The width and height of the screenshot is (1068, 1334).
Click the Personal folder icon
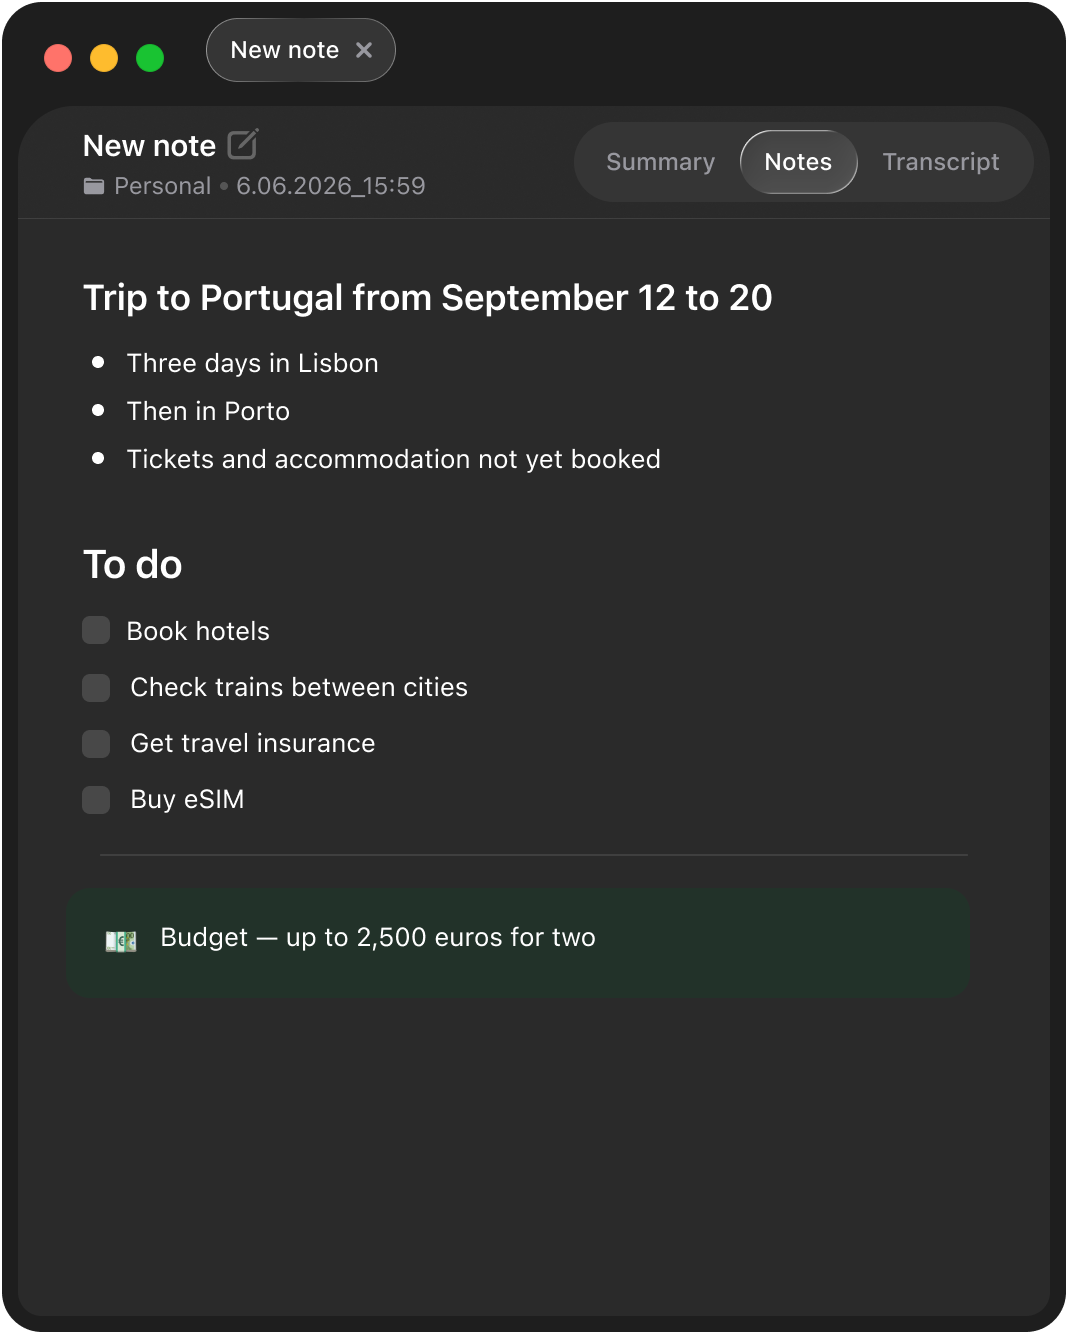point(94,186)
